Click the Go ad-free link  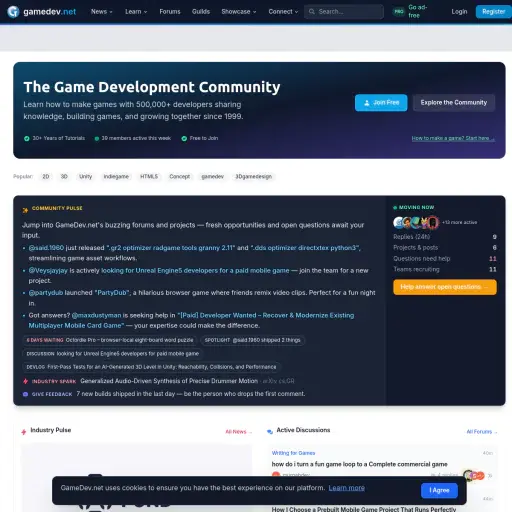(417, 11)
